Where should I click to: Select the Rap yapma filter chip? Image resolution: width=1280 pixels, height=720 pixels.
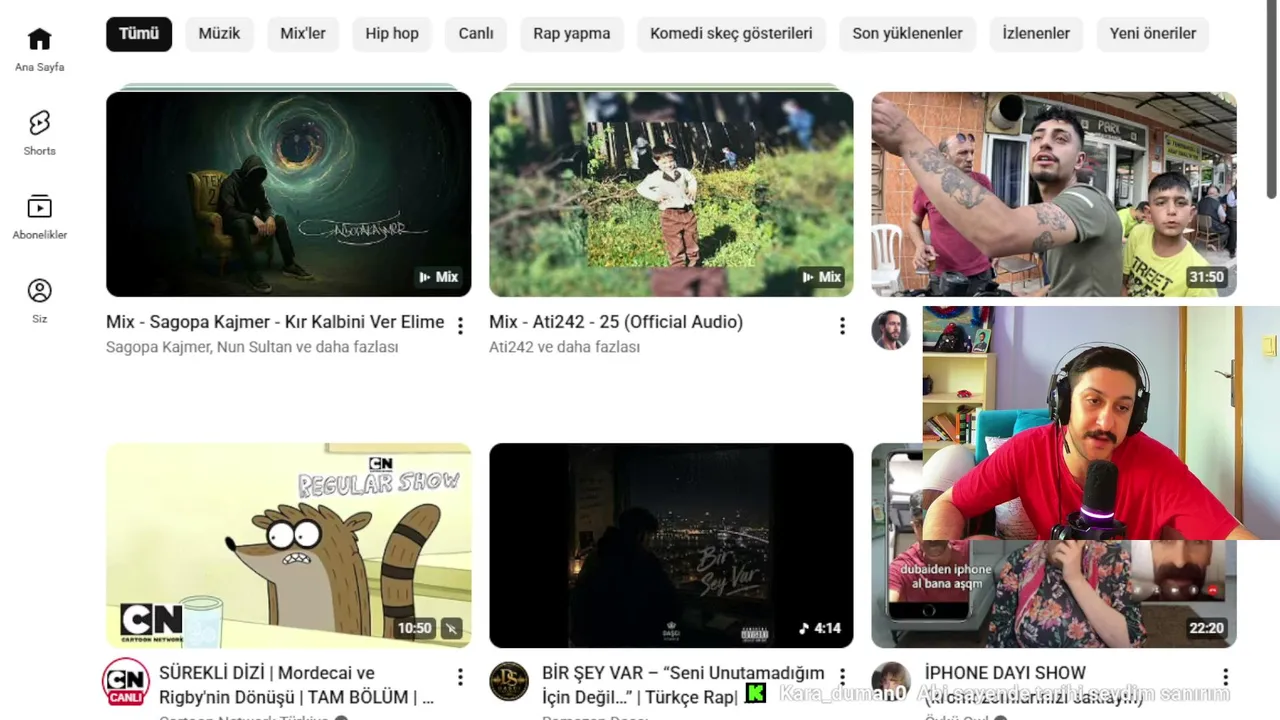pos(572,33)
